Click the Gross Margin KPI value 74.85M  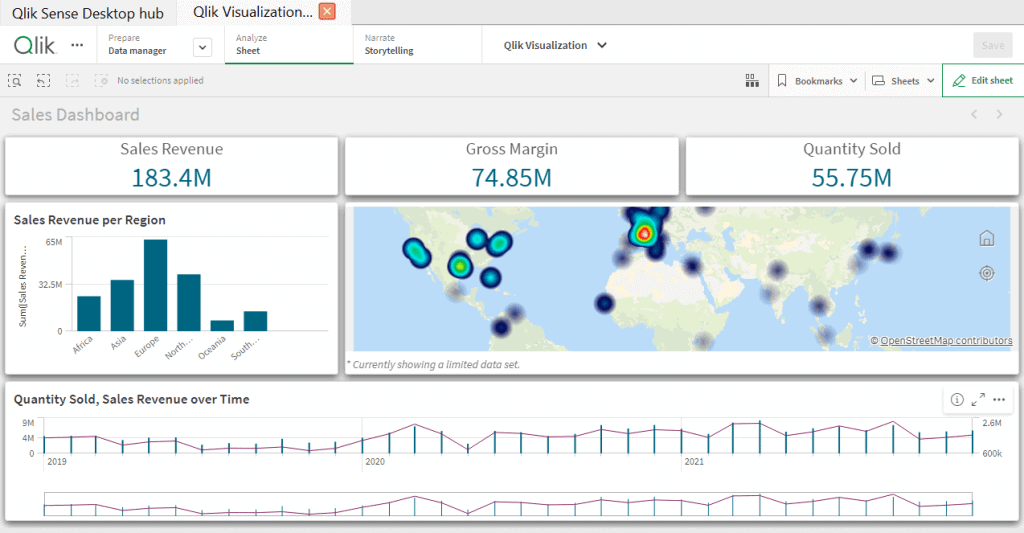pyautogui.click(x=512, y=178)
